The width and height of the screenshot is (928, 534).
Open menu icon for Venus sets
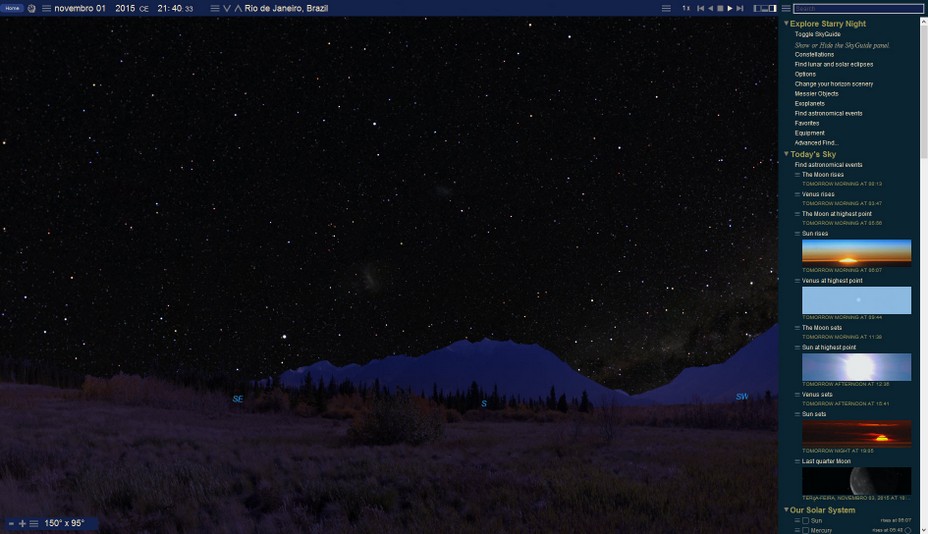(x=797, y=394)
